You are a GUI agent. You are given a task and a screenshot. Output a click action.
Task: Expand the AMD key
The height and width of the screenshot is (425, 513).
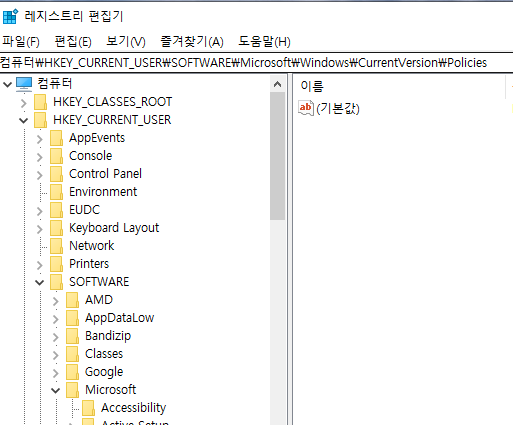[55, 301]
